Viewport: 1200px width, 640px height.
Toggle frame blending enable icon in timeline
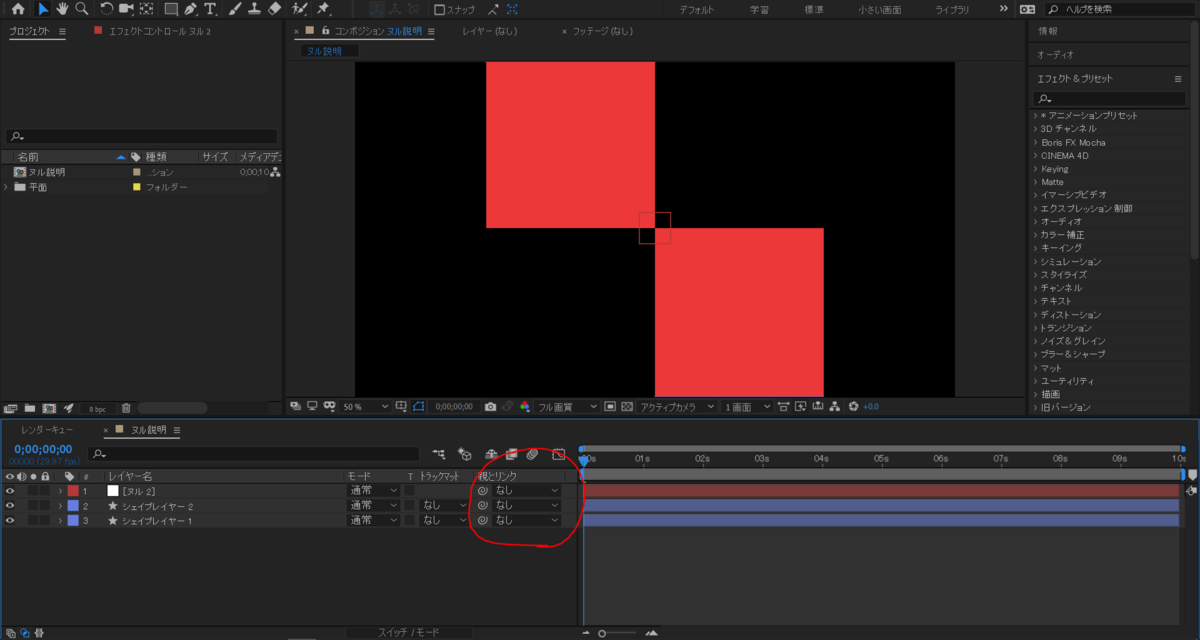point(511,454)
